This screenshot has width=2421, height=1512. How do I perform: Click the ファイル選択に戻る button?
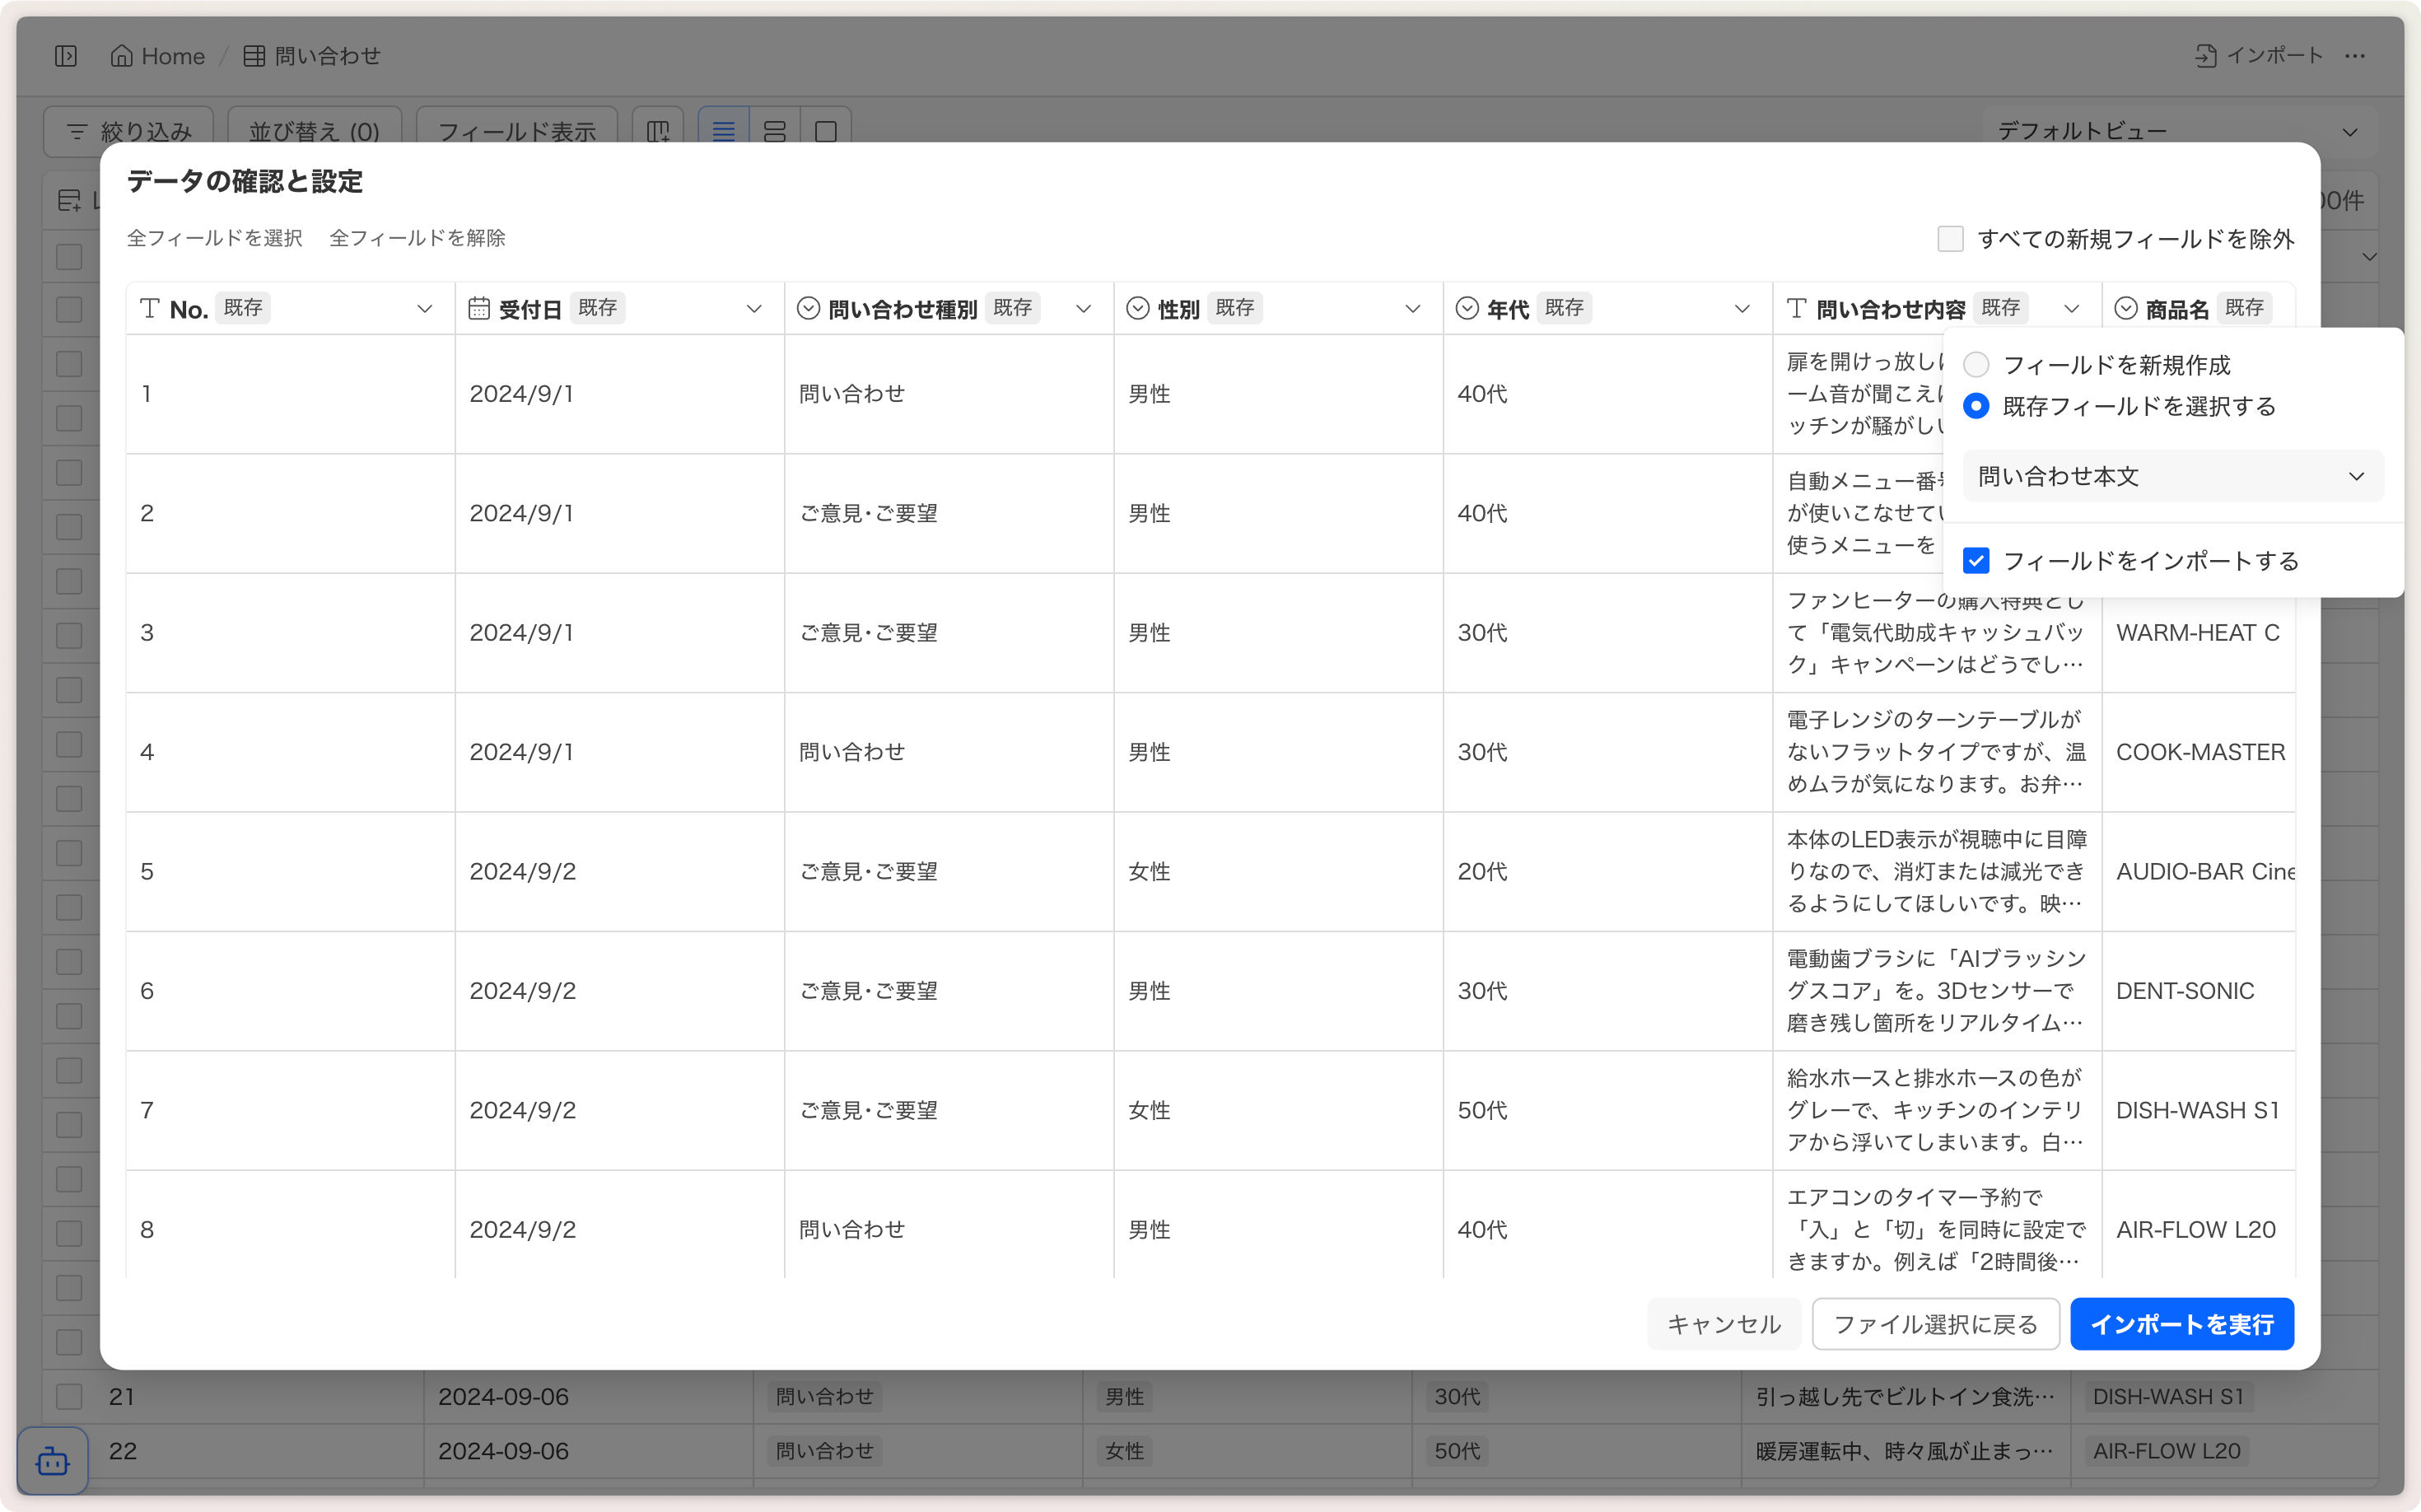1935,1324
